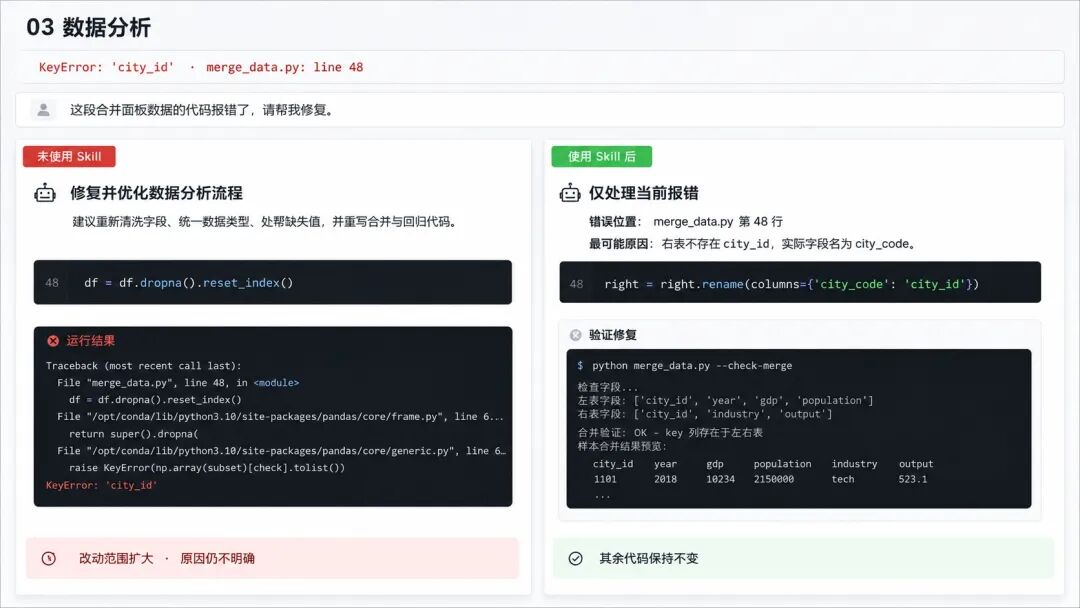1080x608 pixels.
Task: Click the checkmark icon beside 其余代码保持不变
Action: (576, 558)
